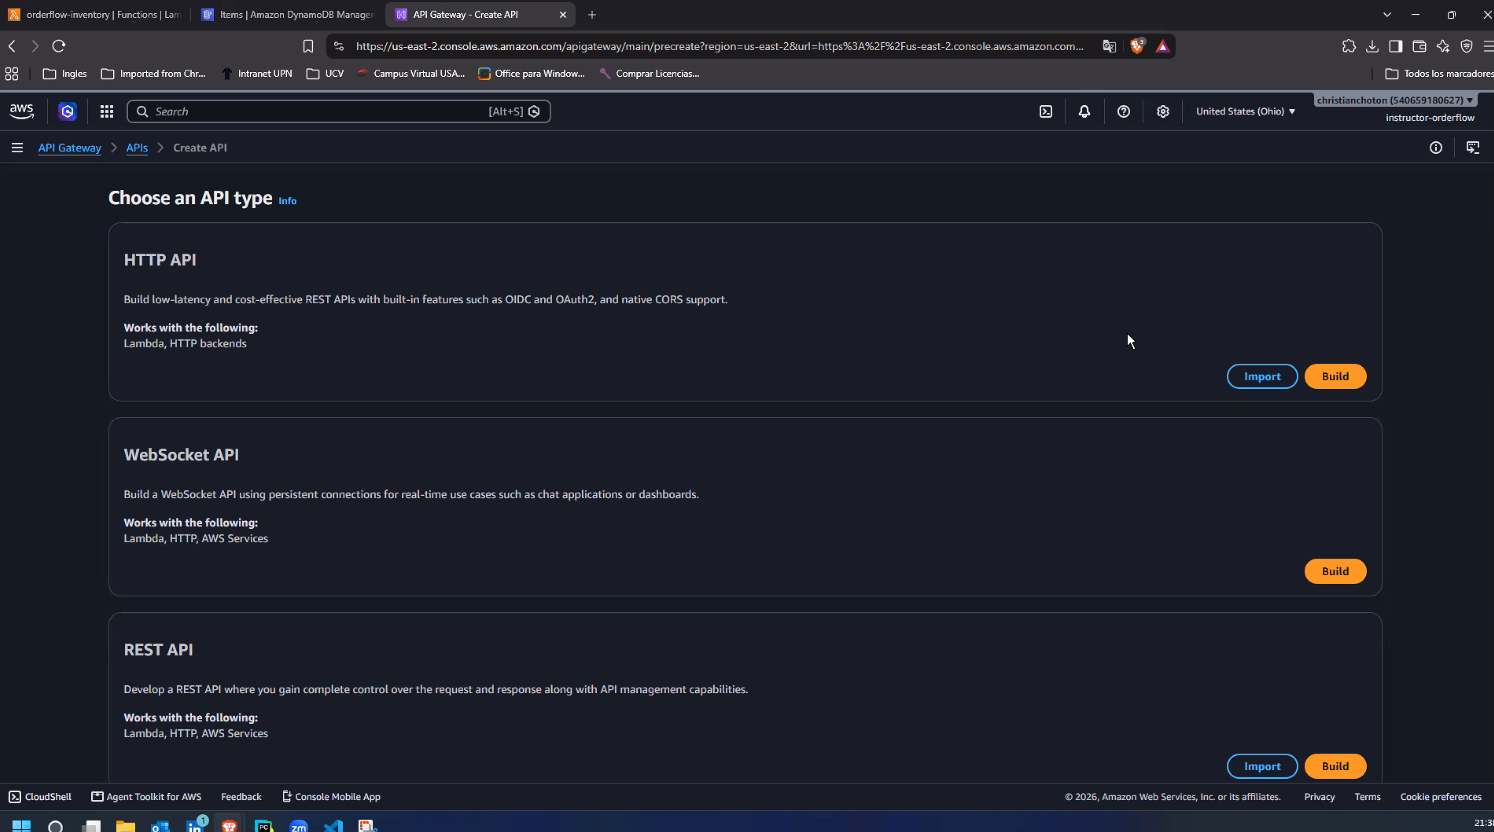The height and width of the screenshot is (832, 1494).
Task: Open Brave Leo AI sparkle icon
Action: [1443, 46]
